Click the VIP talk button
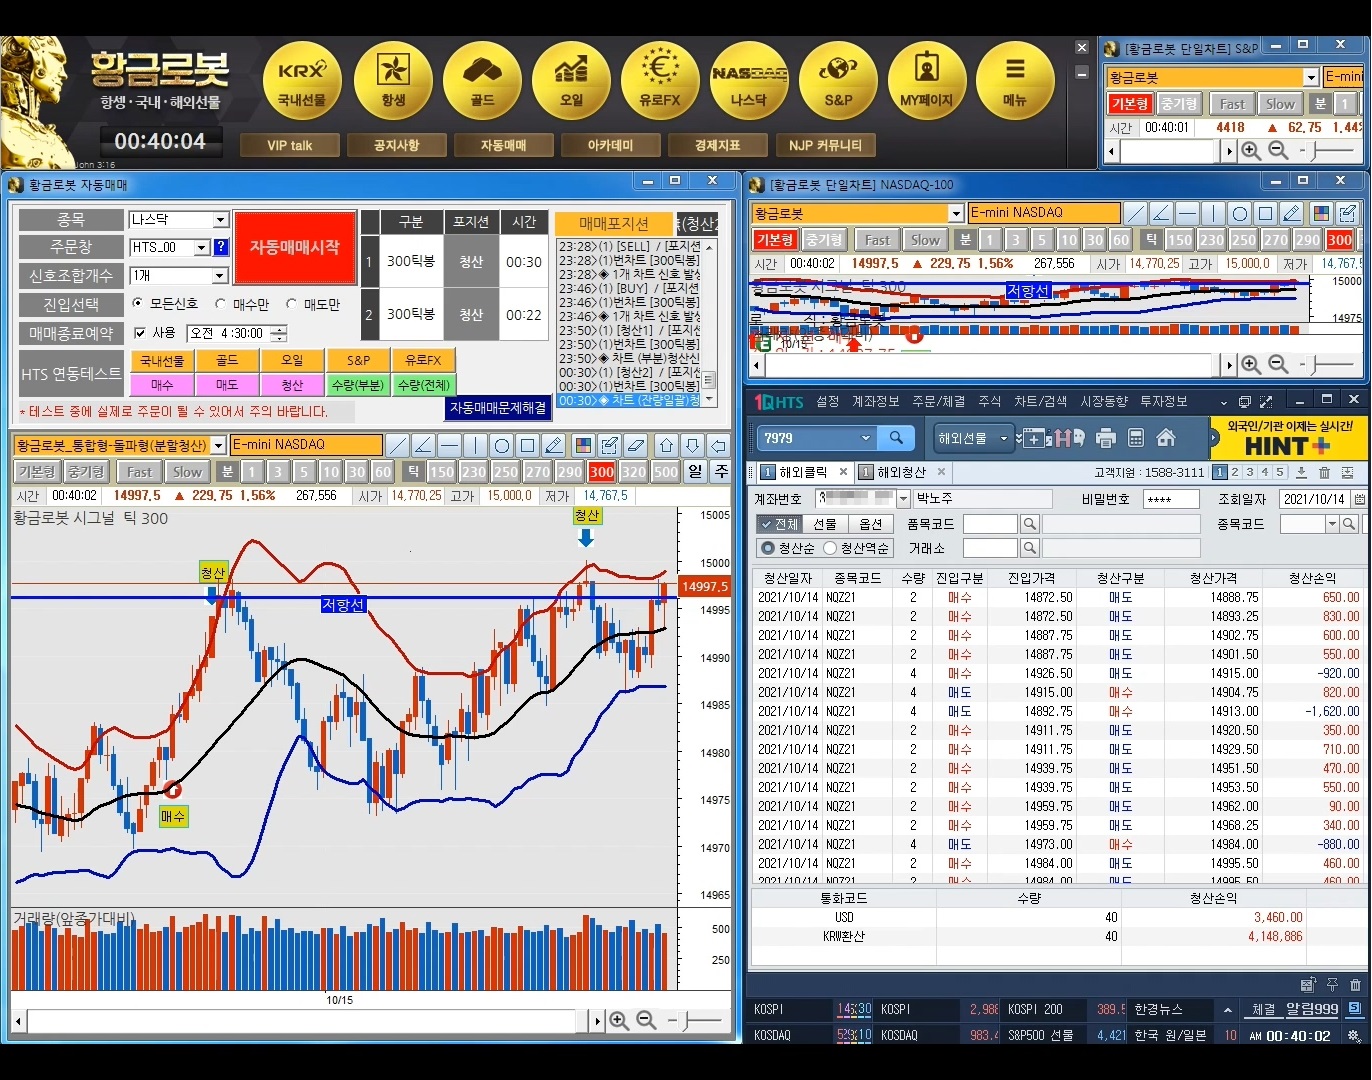This screenshot has height=1080, width=1372. pyautogui.click(x=290, y=145)
